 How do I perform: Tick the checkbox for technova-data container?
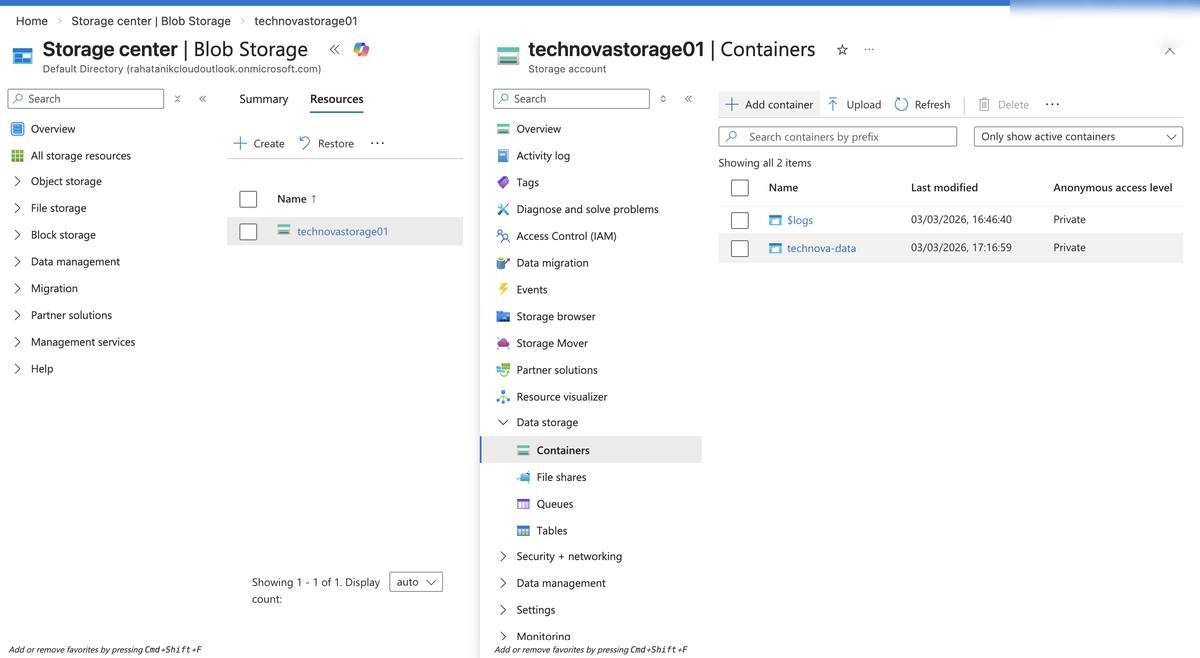point(740,248)
